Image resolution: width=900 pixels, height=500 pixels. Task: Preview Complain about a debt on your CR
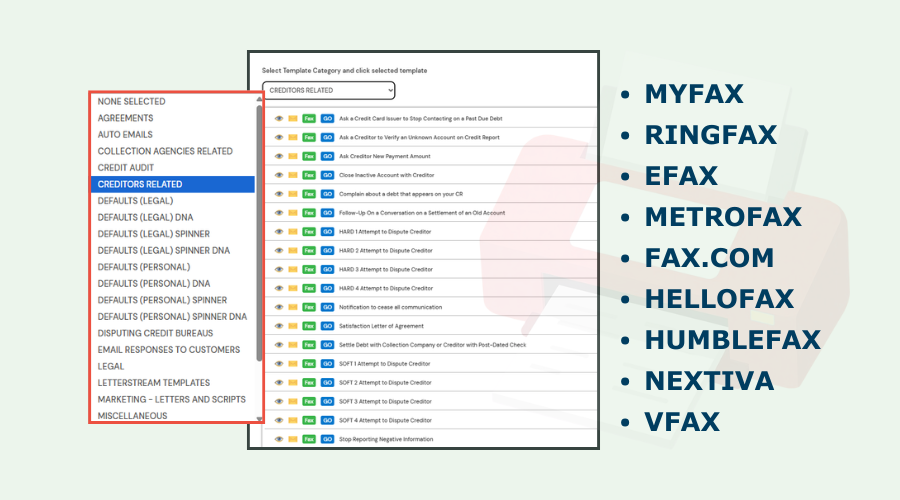coord(279,194)
